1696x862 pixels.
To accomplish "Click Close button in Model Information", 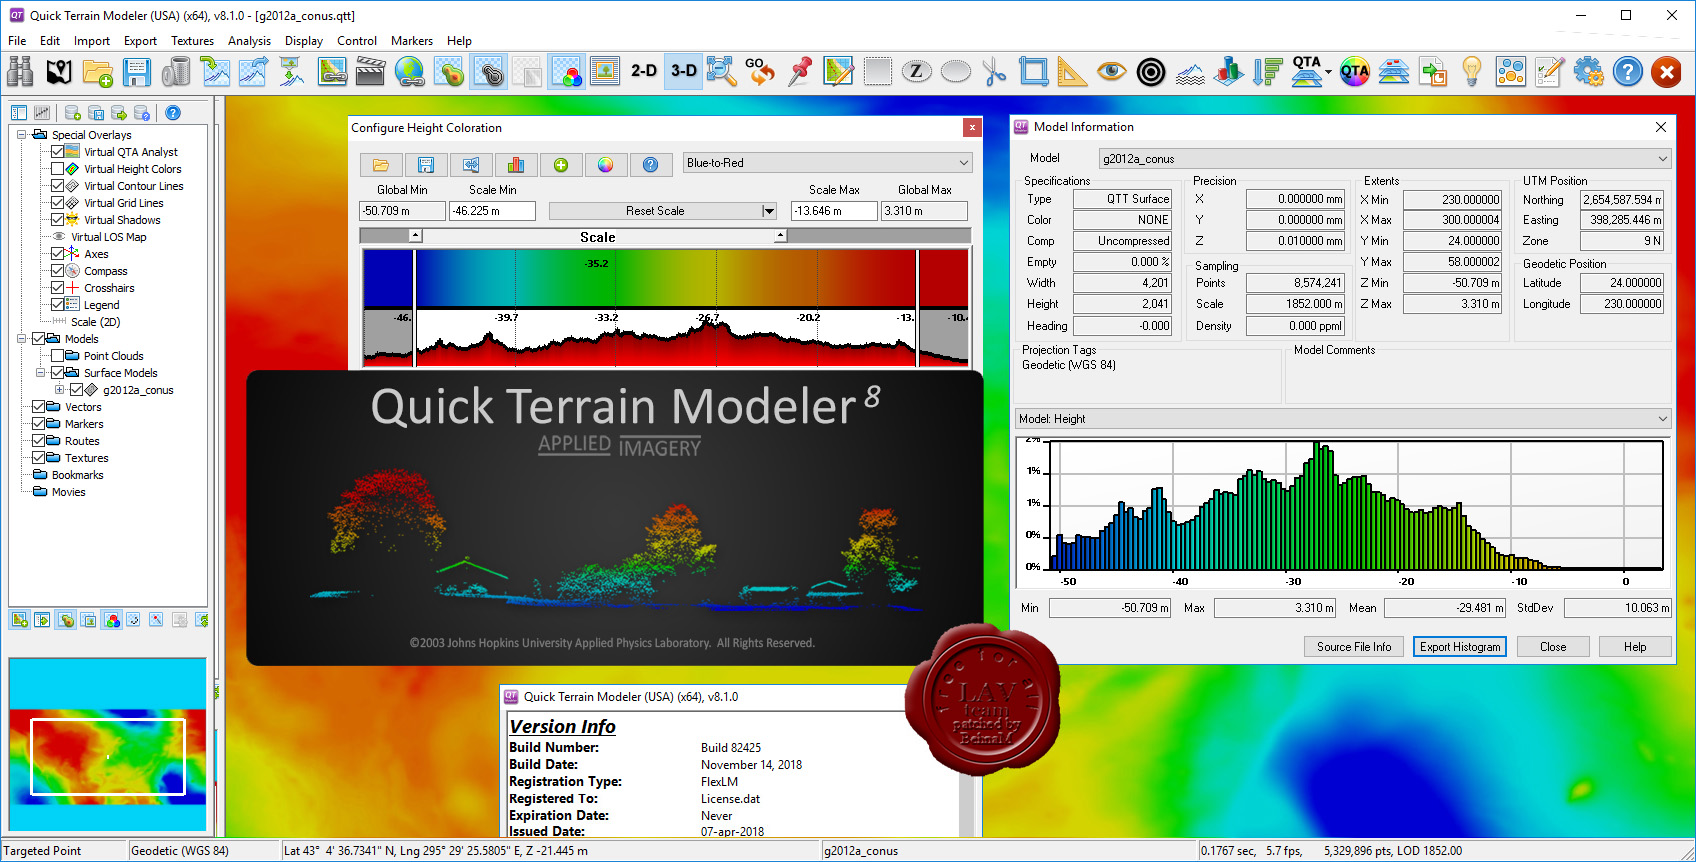I will point(1553,647).
